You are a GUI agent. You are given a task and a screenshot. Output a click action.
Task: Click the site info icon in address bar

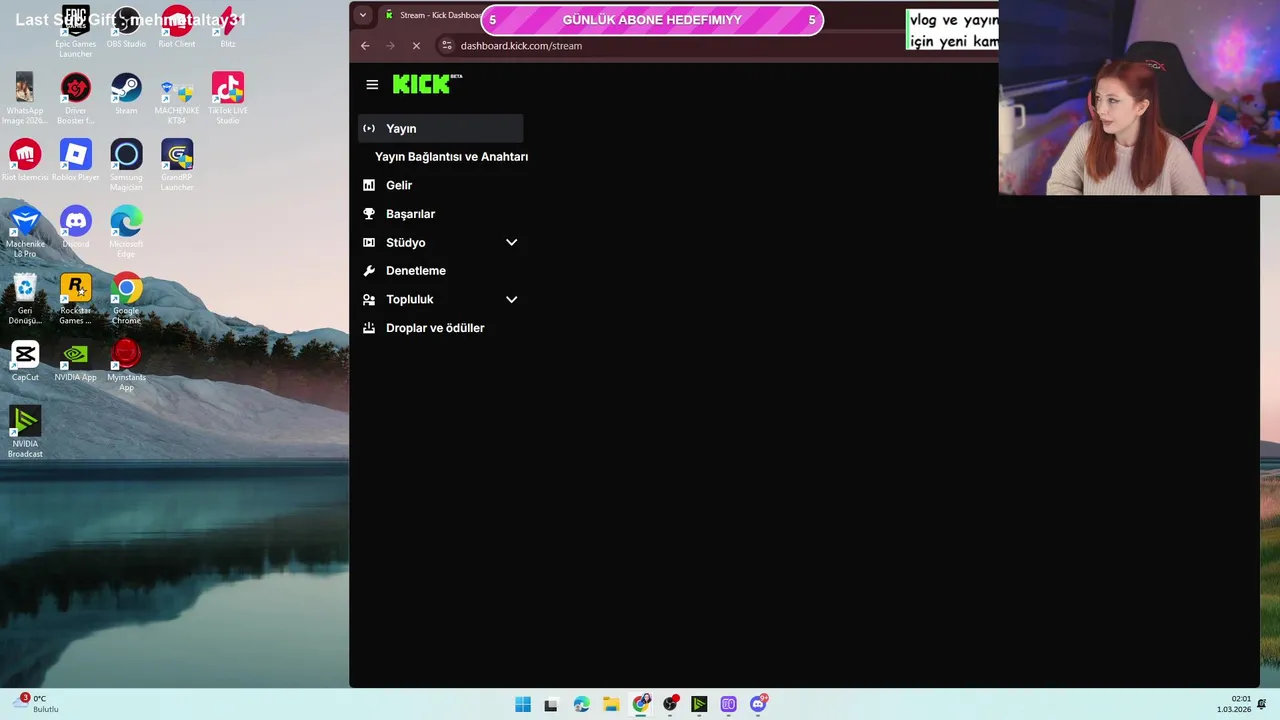click(x=447, y=45)
